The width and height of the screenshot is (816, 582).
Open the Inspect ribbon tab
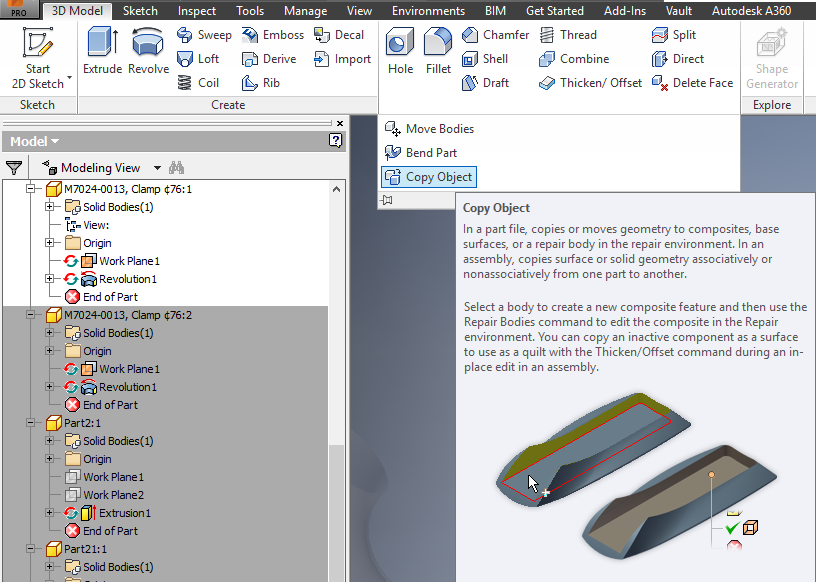tap(196, 10)
